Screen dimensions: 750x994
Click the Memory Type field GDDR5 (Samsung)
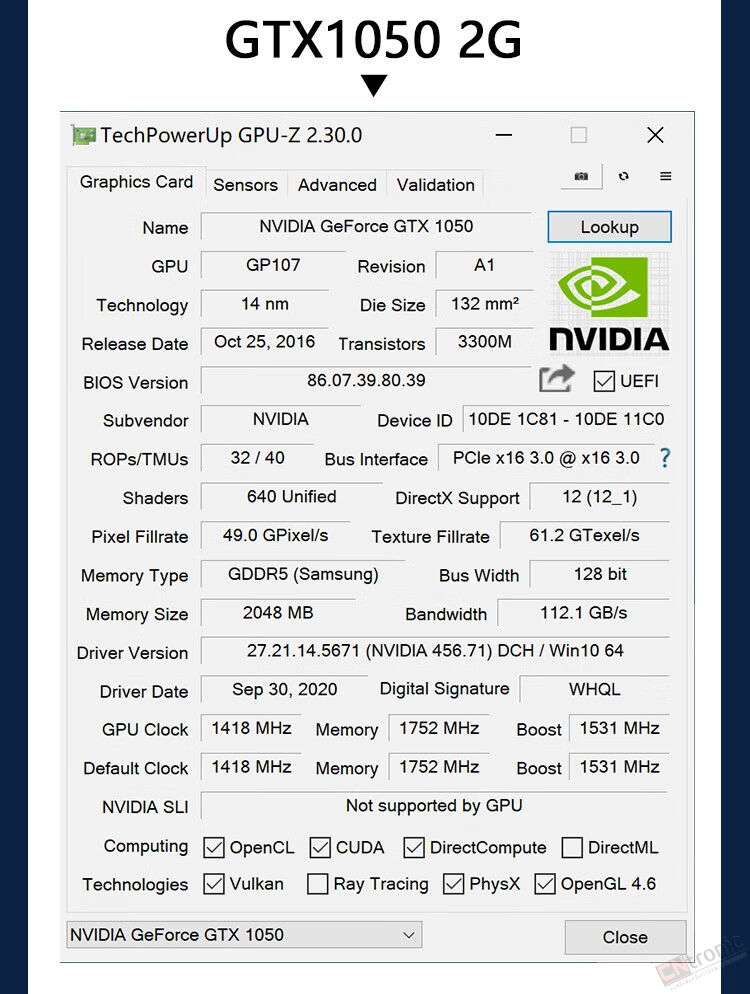[x=303, y=574]
